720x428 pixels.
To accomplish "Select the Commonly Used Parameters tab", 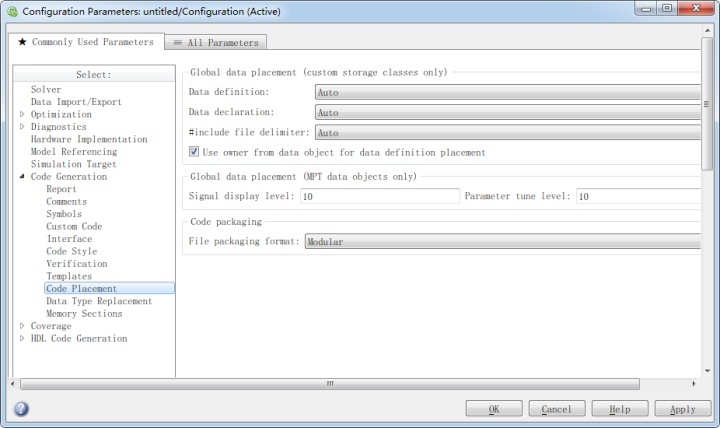I will [x=86, y=42].
